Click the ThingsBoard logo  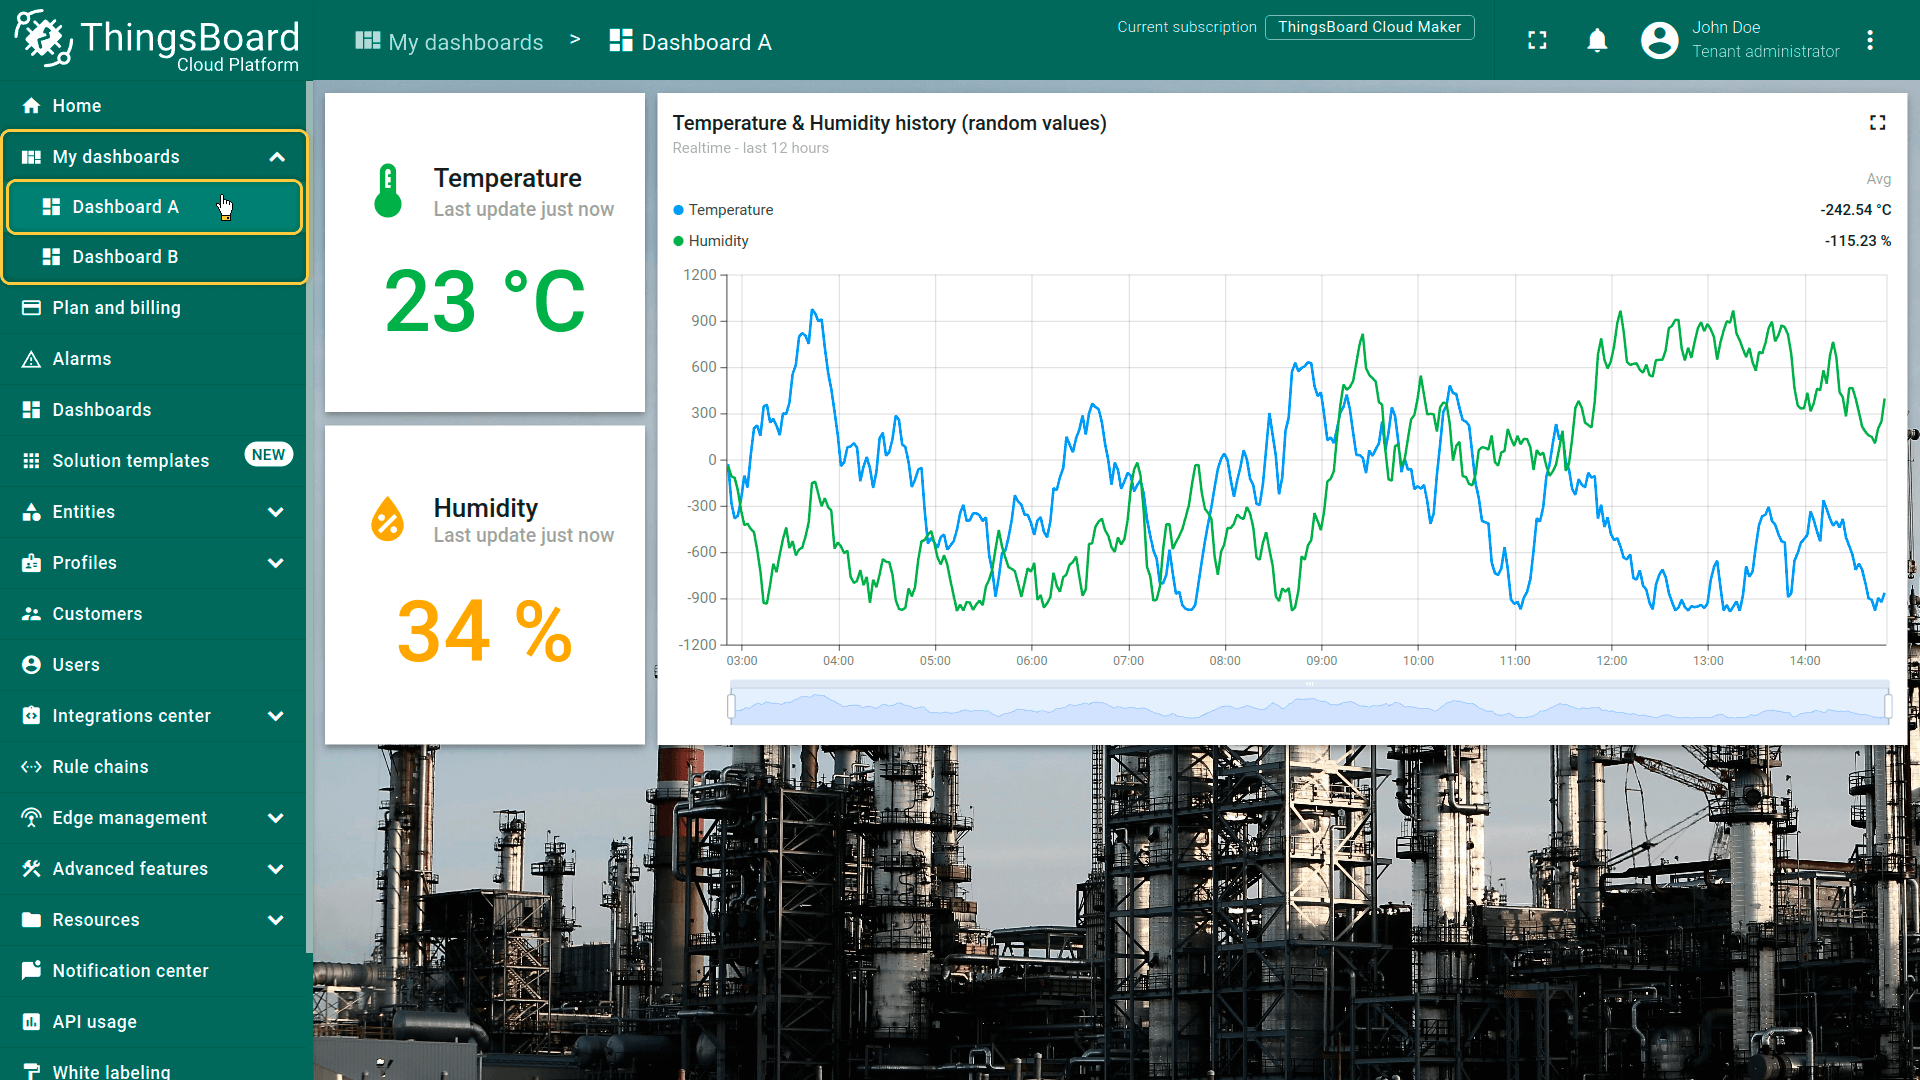click(x=156, y=40)
